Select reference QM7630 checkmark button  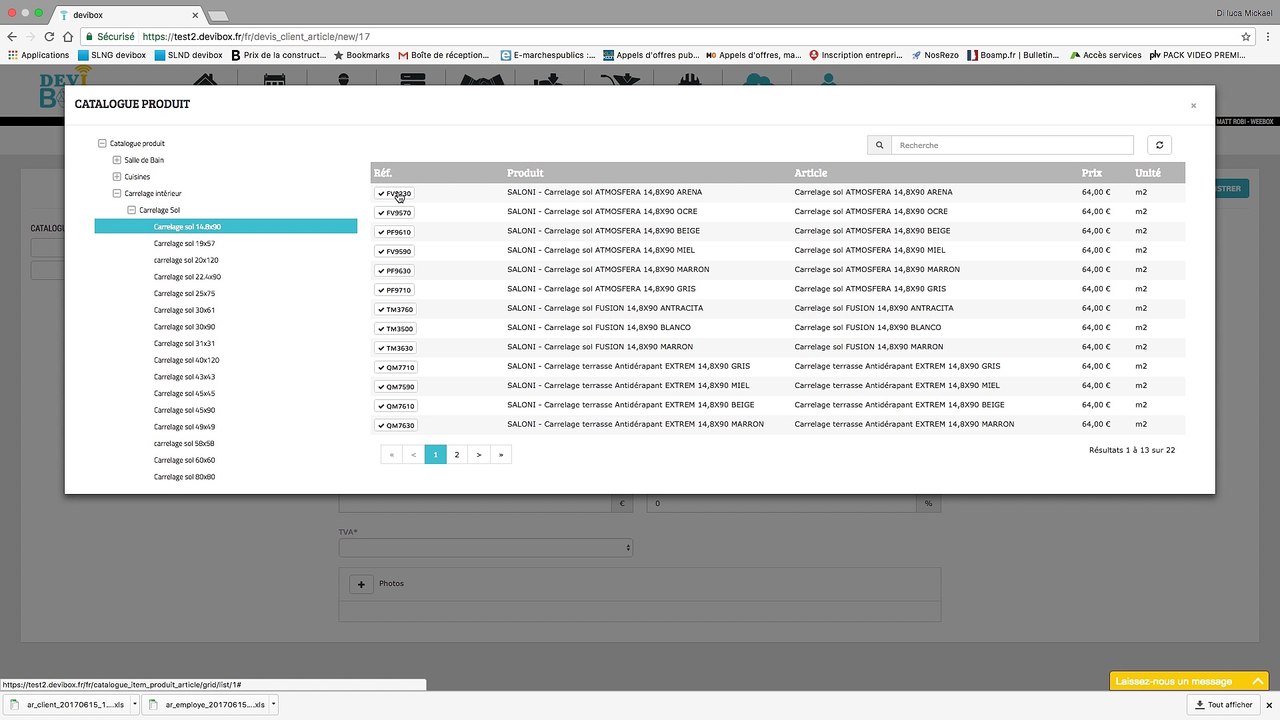coord(395,426)
